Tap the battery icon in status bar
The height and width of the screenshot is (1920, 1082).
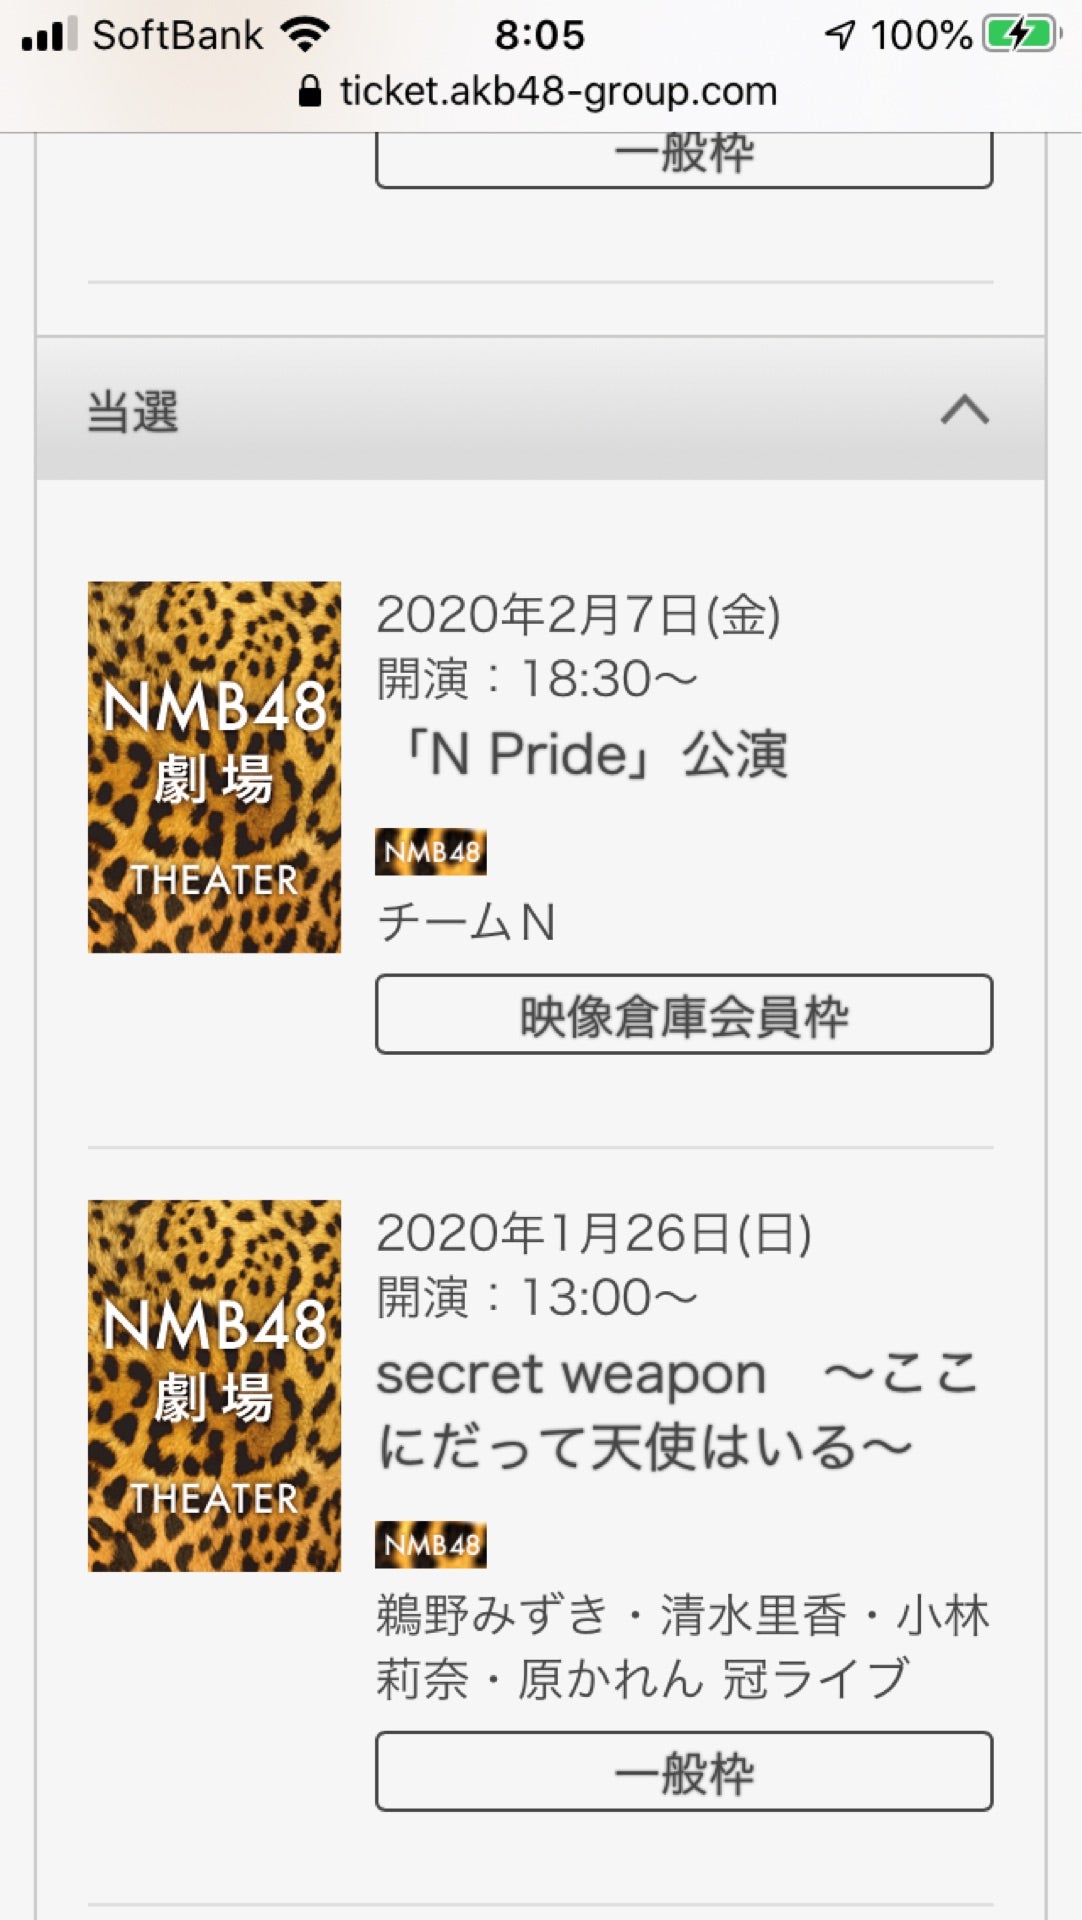[x=1020, y=35]
